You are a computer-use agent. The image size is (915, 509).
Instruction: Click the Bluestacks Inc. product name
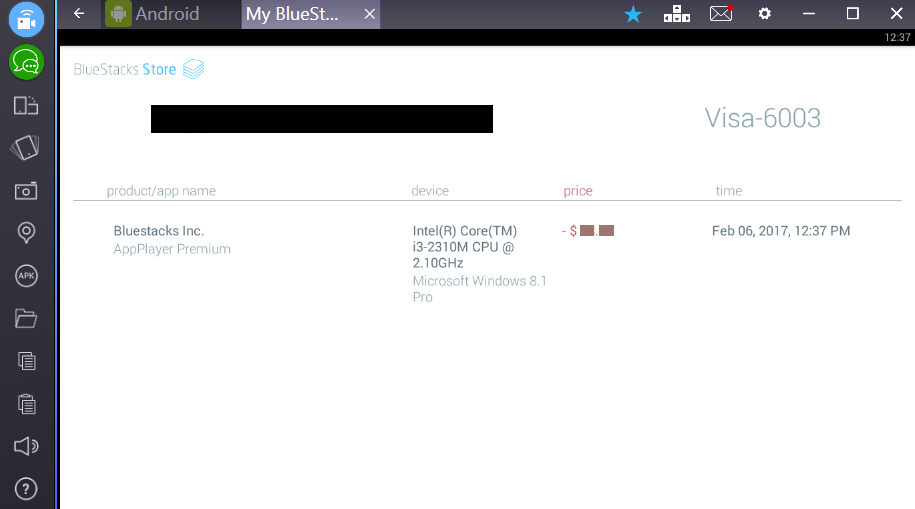tap(159, 231)
